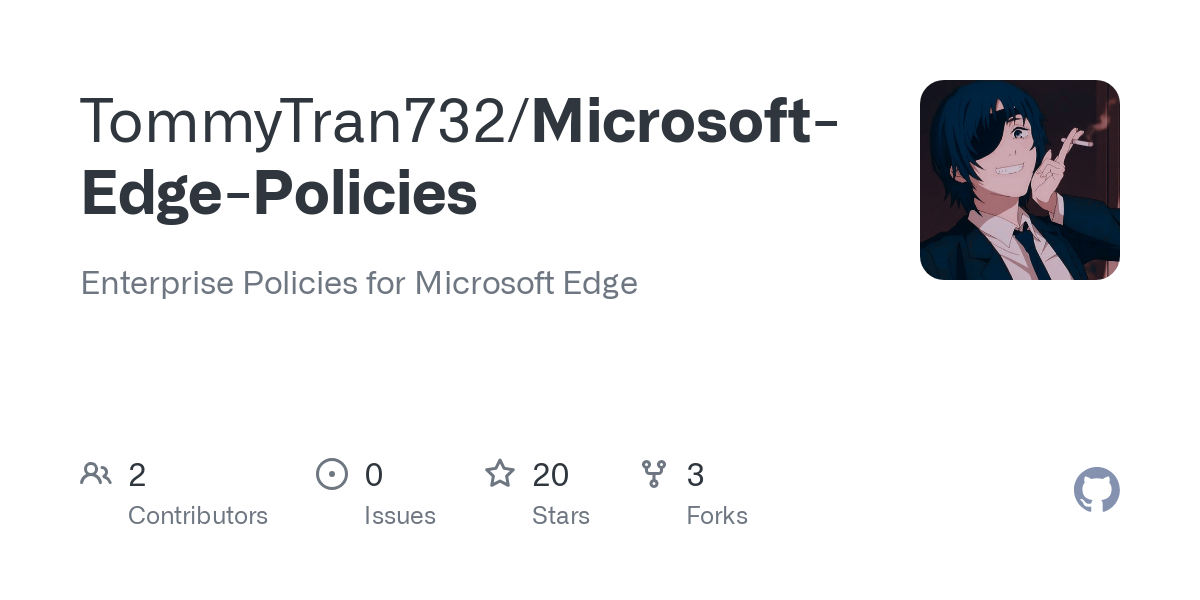Click the Contributors people icon
Viewport: 1200px width, 600px height.
pos(96,474)
